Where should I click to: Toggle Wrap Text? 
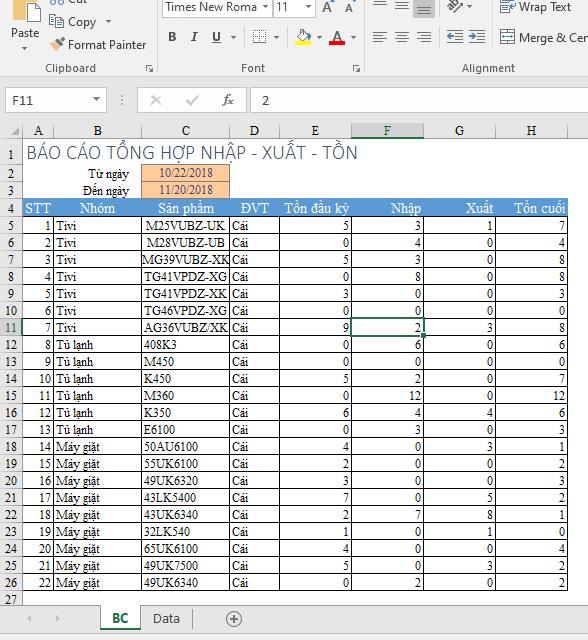[535, 7]
